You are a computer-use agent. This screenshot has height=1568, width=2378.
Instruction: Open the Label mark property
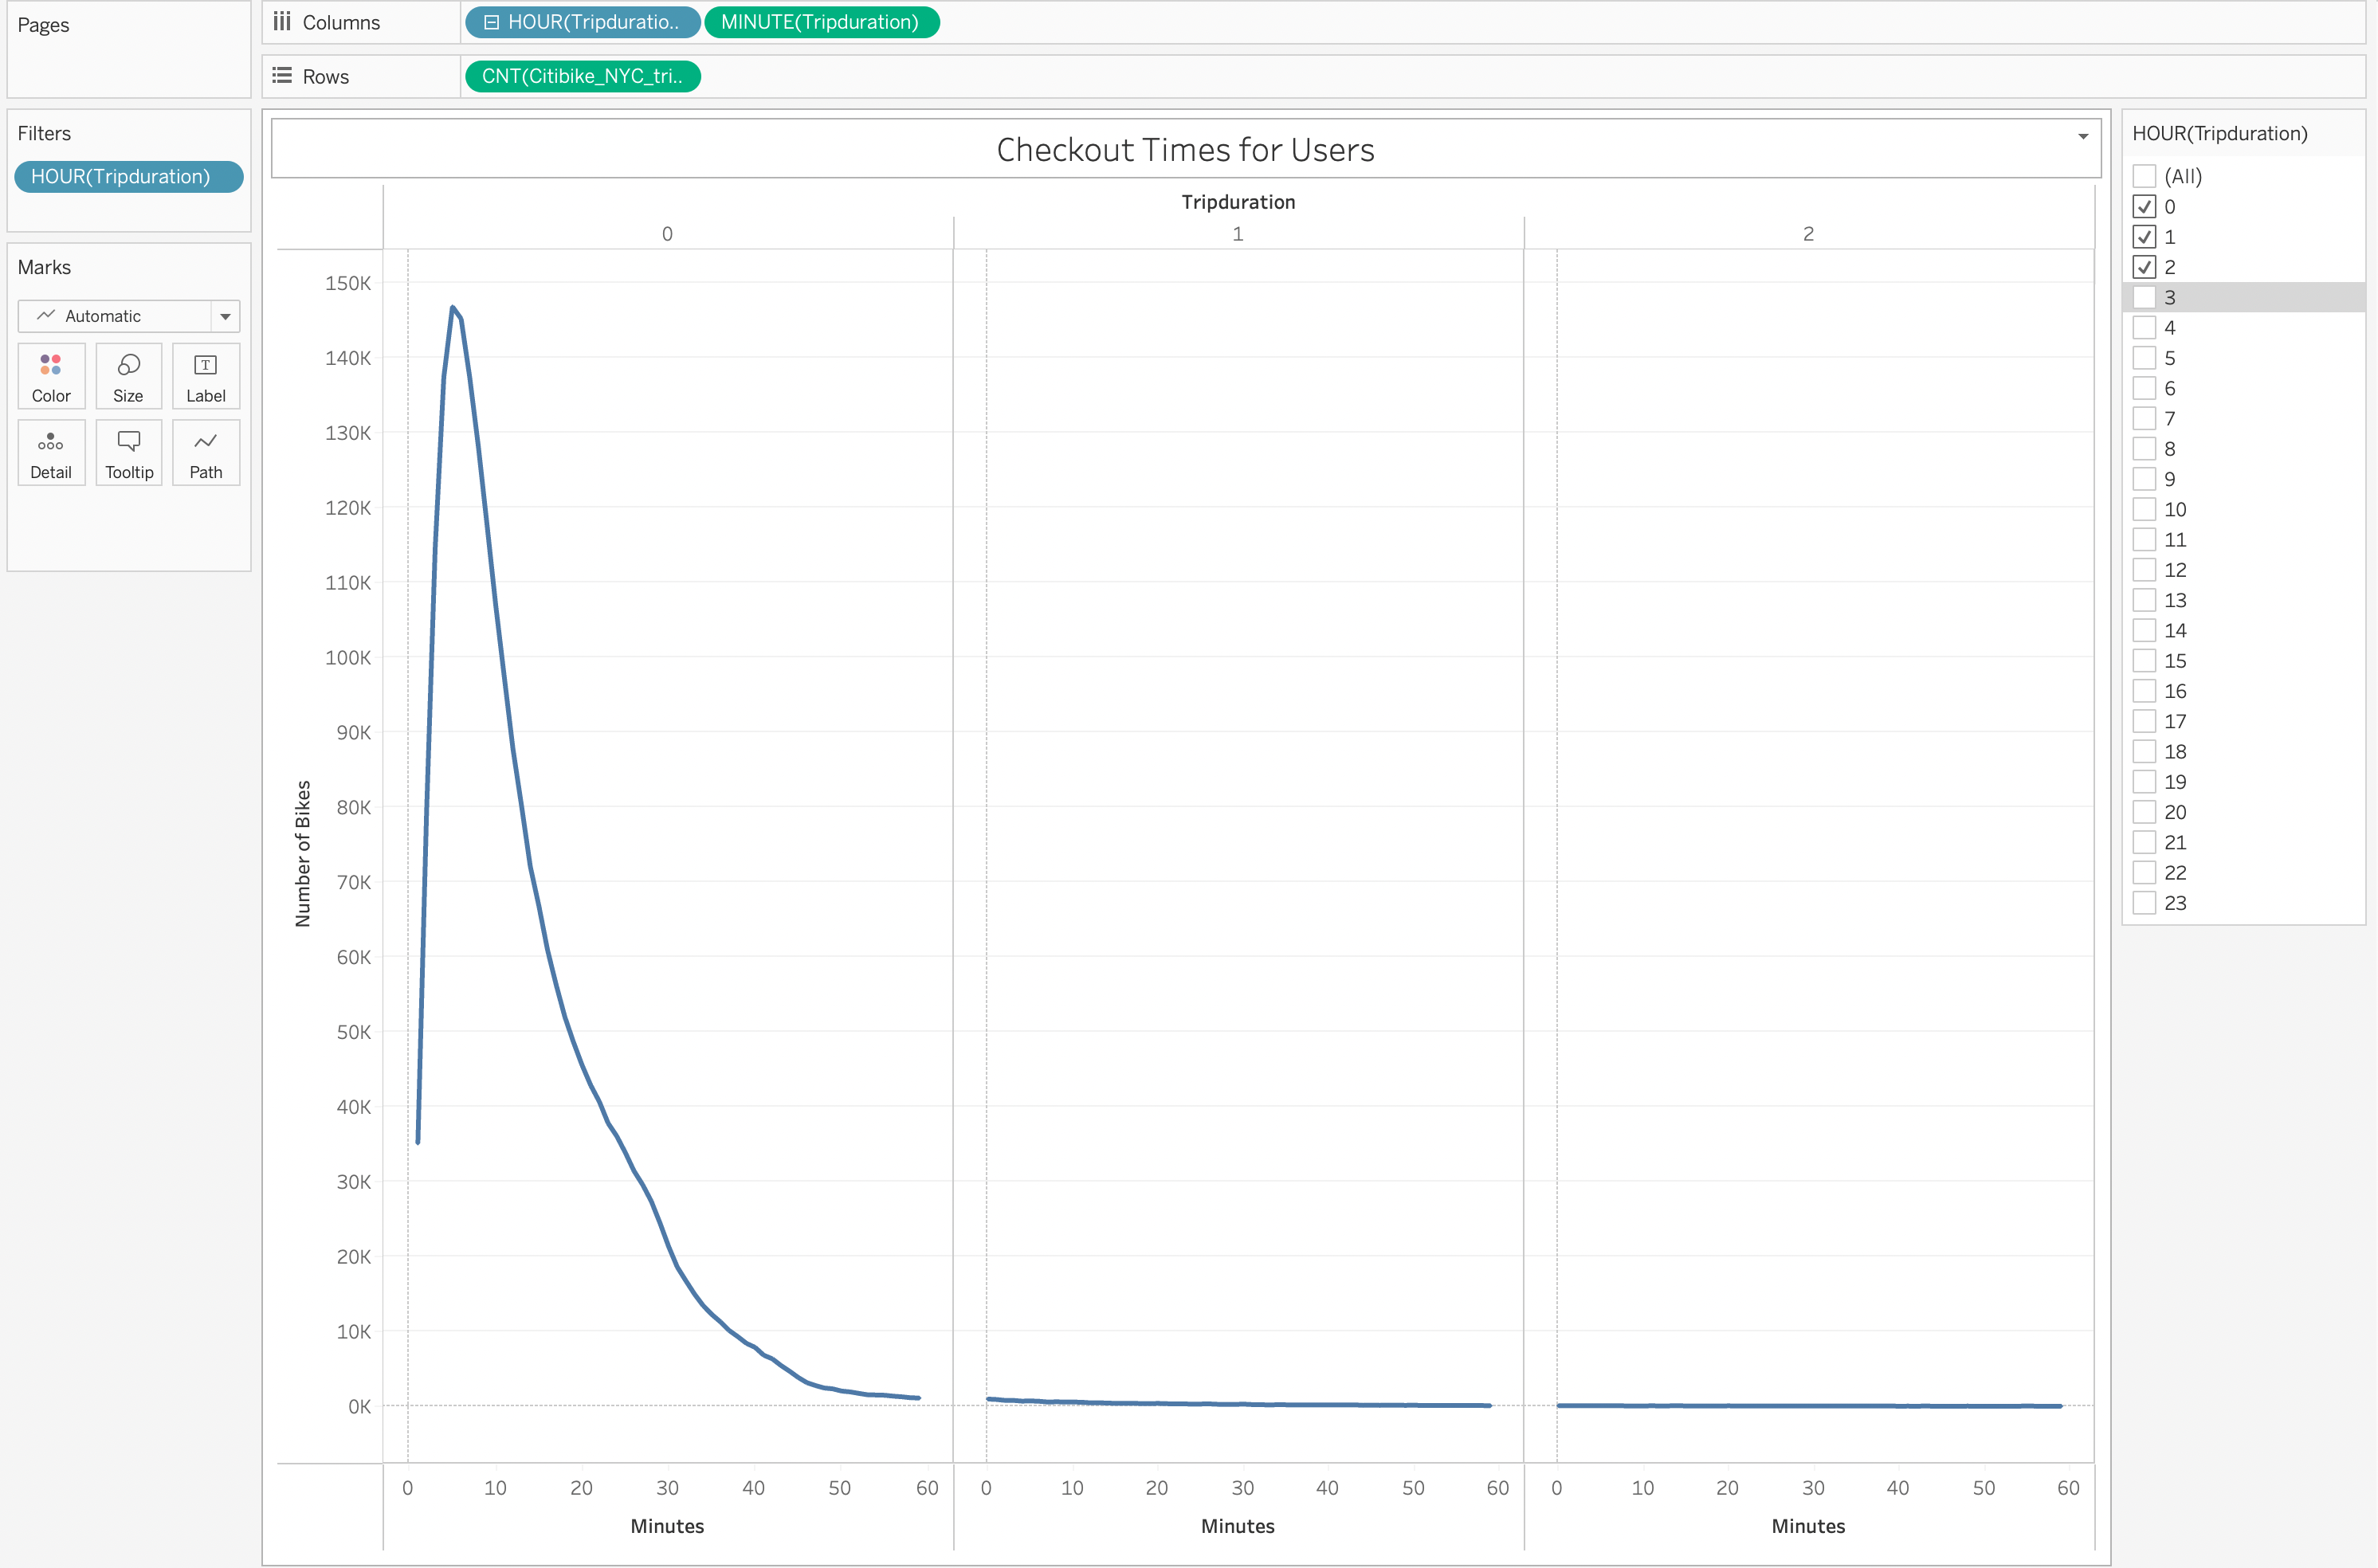pos(205,375)
